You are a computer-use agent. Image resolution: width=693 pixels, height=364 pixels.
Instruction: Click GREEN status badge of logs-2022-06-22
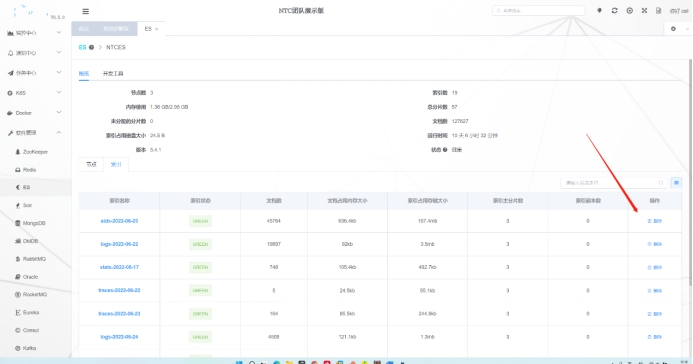point(200,244)
